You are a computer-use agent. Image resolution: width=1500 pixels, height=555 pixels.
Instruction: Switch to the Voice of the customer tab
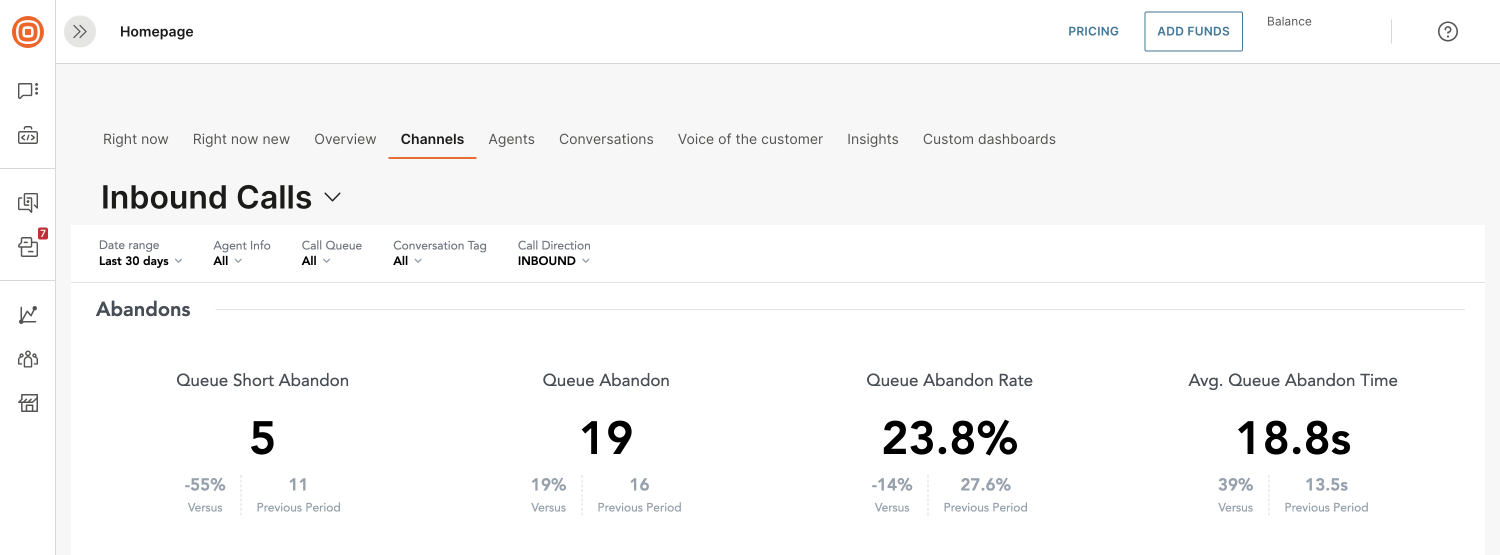[750, 139]
